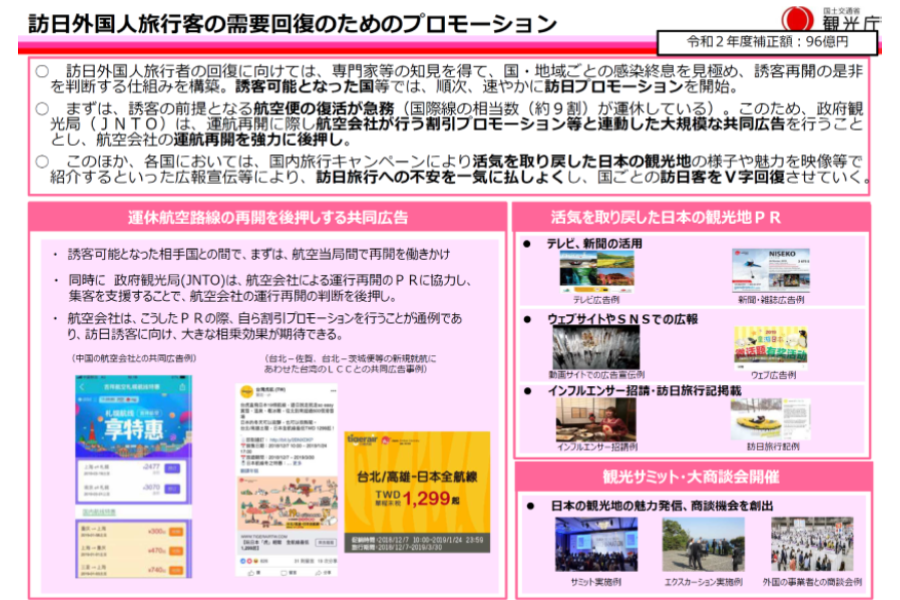This screenshot has height=600, width=900.
Task: Click the video site ad example image
Action: tap(597, 346)
